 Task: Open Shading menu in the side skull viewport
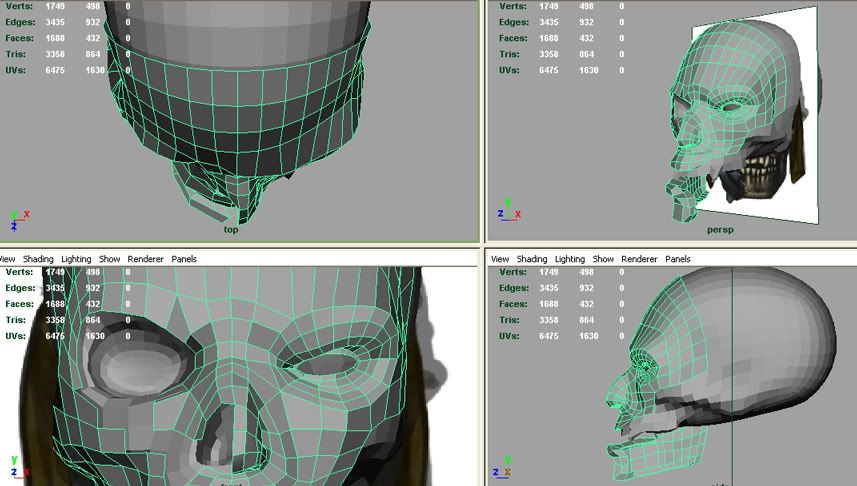tap(532, 259)
